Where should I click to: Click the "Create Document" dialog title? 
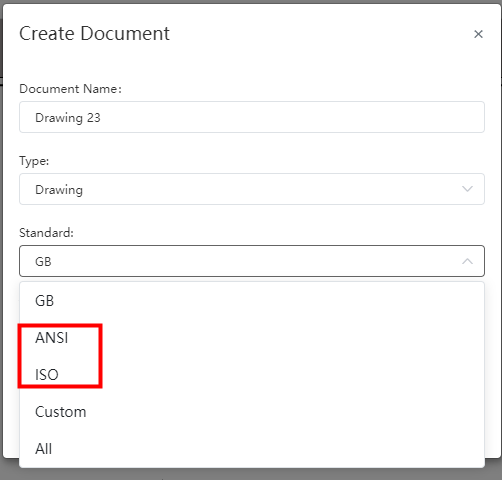[x=94, y=34]
